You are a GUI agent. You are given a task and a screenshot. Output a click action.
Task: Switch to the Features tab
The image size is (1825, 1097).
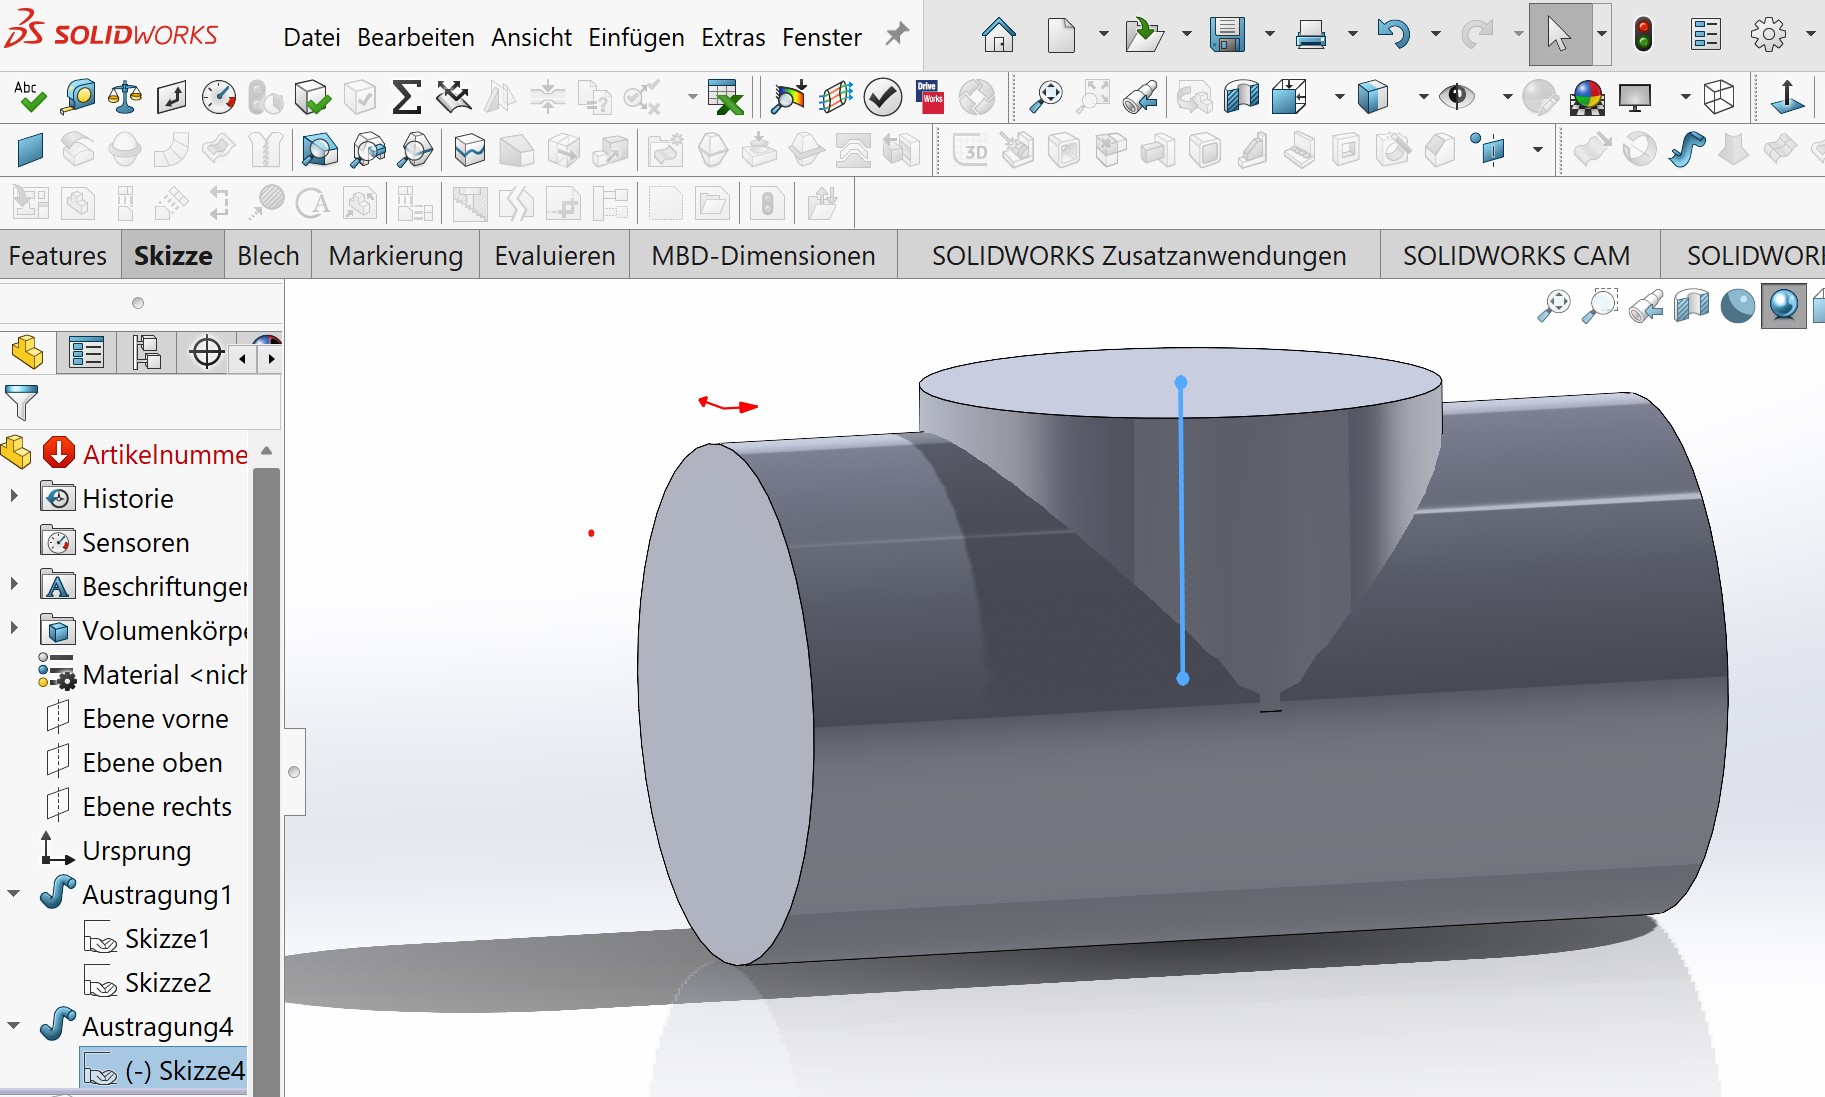point(58,256)
